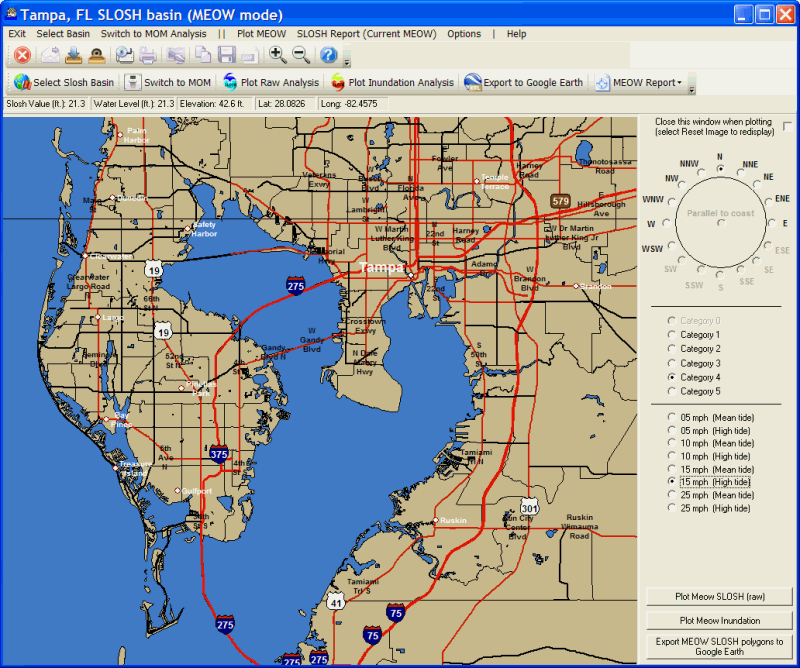Viewport: 800px width, 668px height.
Task: Select the Category 5 radio button
Action: 672,392
